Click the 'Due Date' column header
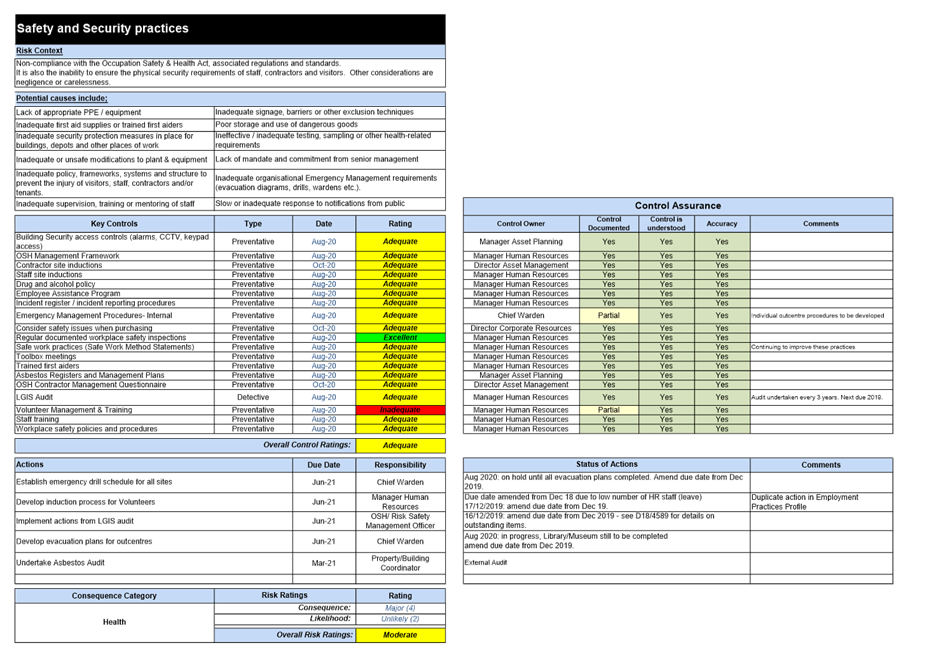The width and height of the screenshot is (929, 657). (x=323, y=465)
